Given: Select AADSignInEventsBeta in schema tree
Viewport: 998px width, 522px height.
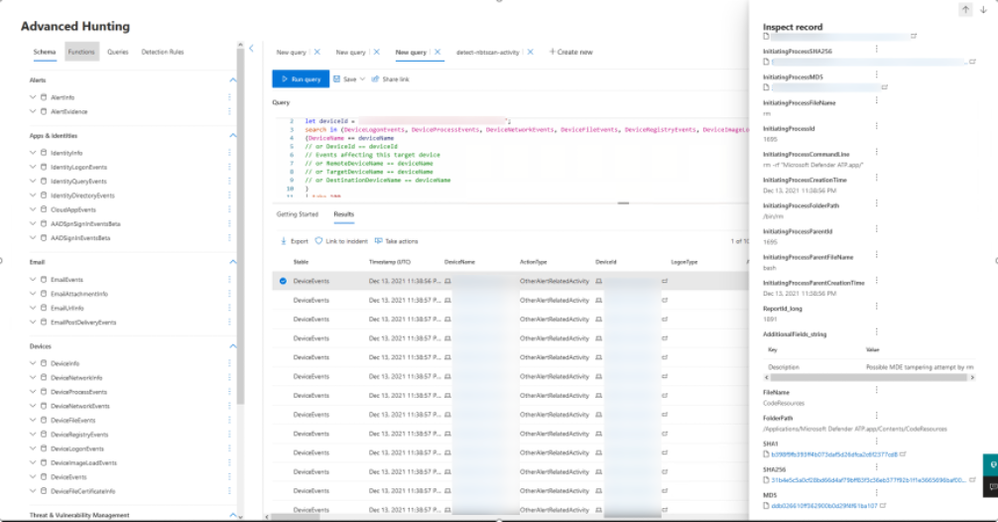Looking at the screenshot, I should pyautogui.click(x=80, y=237).
